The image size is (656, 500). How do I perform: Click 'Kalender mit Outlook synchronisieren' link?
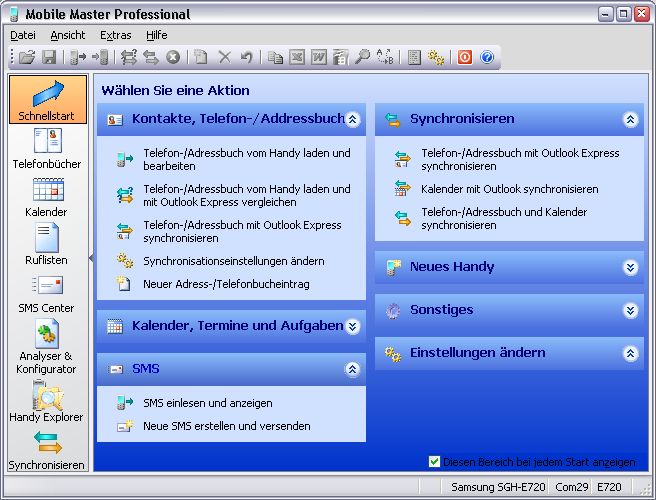[509, 189]
